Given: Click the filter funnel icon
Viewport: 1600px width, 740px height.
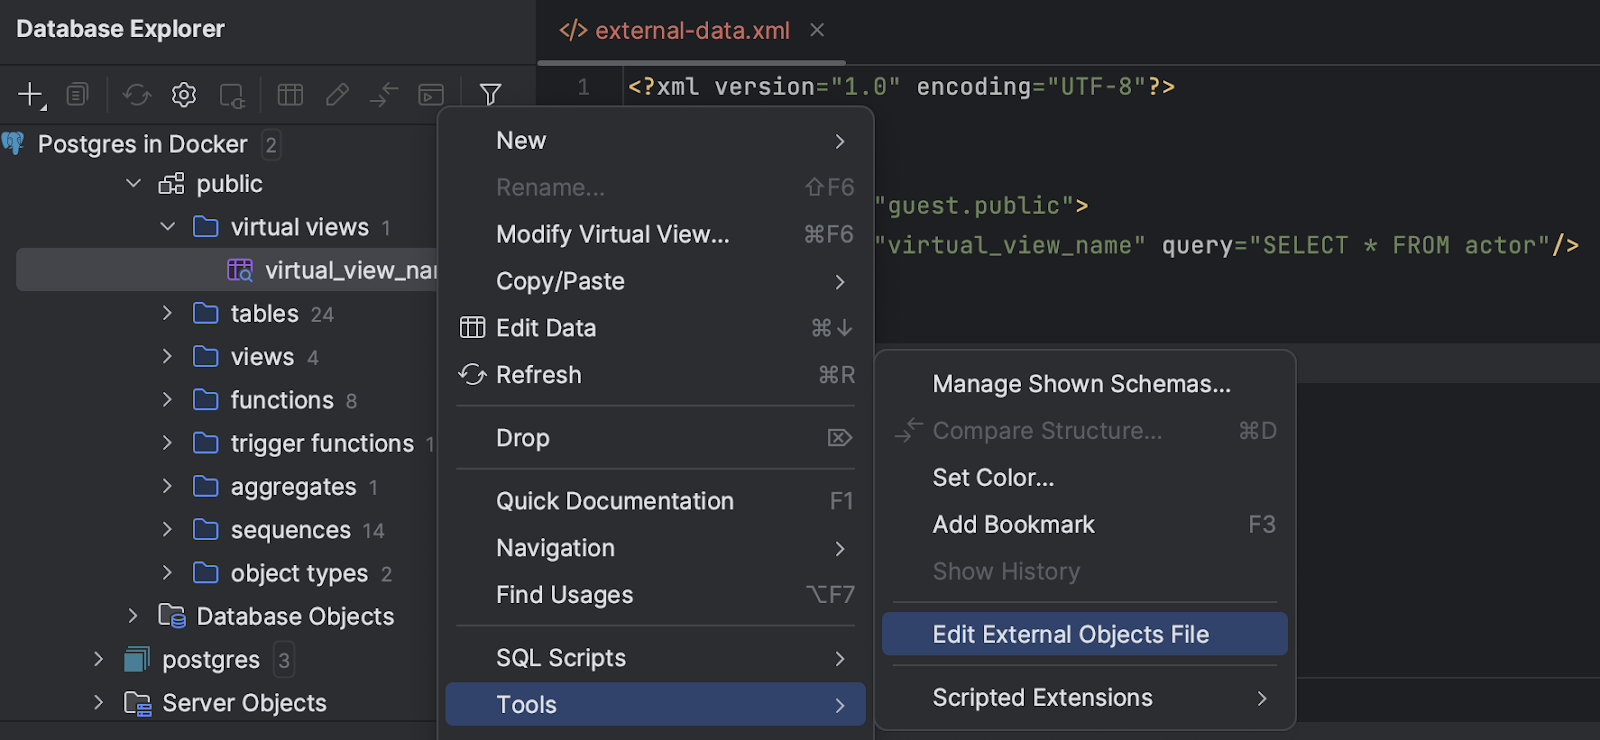Looking at the screenshot, I should click(x=490, y=95).
